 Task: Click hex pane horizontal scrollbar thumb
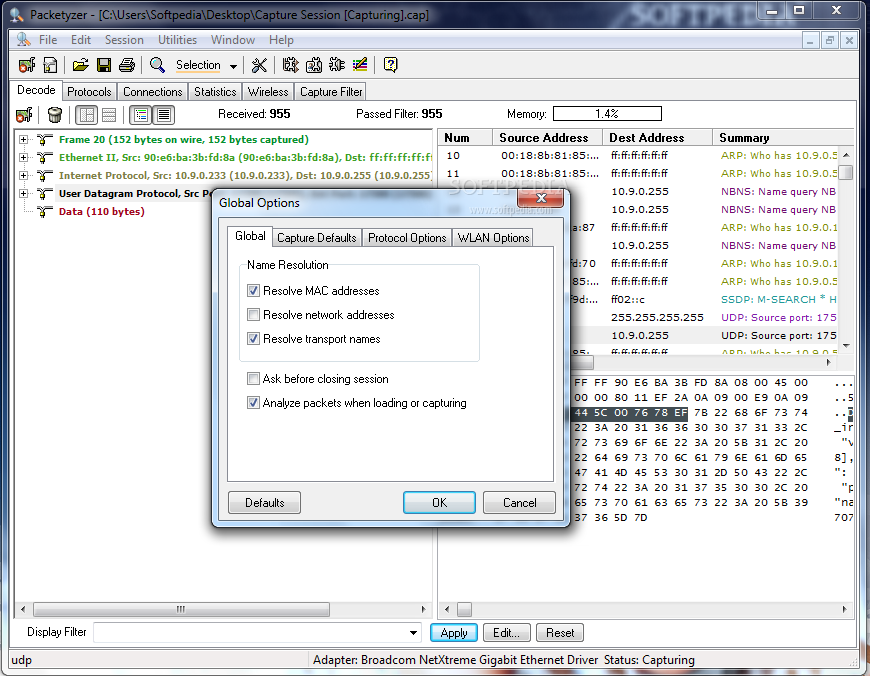coord(465,609)
